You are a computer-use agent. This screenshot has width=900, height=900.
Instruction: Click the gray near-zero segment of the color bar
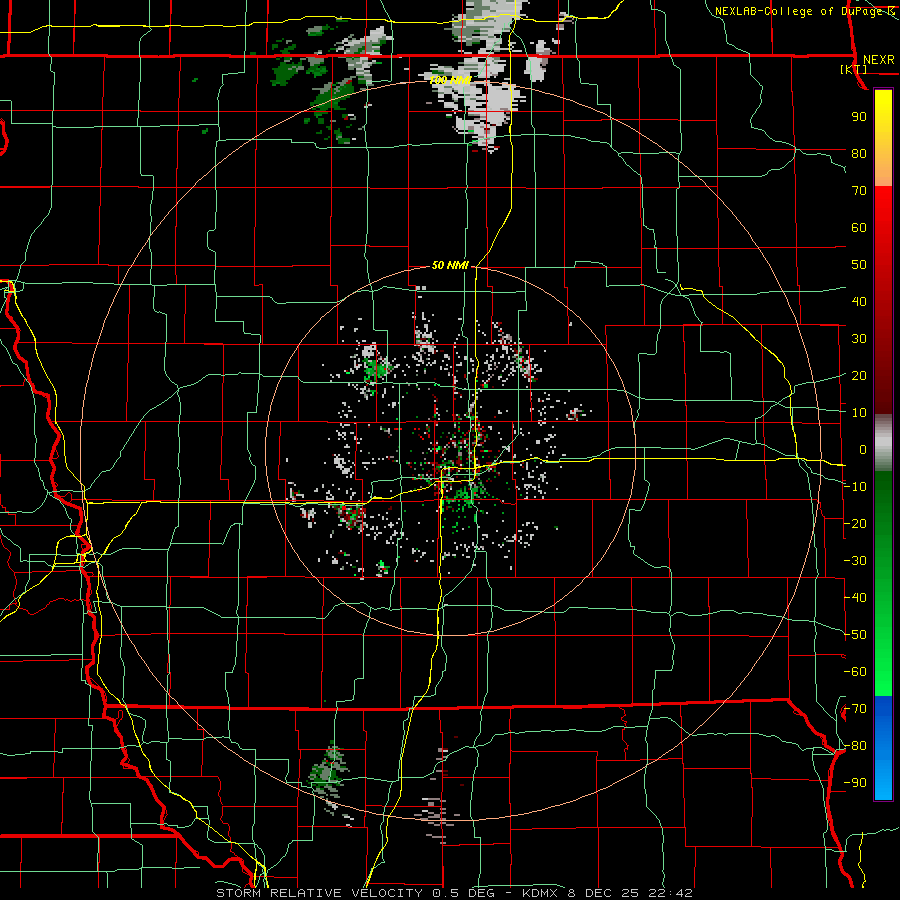point(883,443)
